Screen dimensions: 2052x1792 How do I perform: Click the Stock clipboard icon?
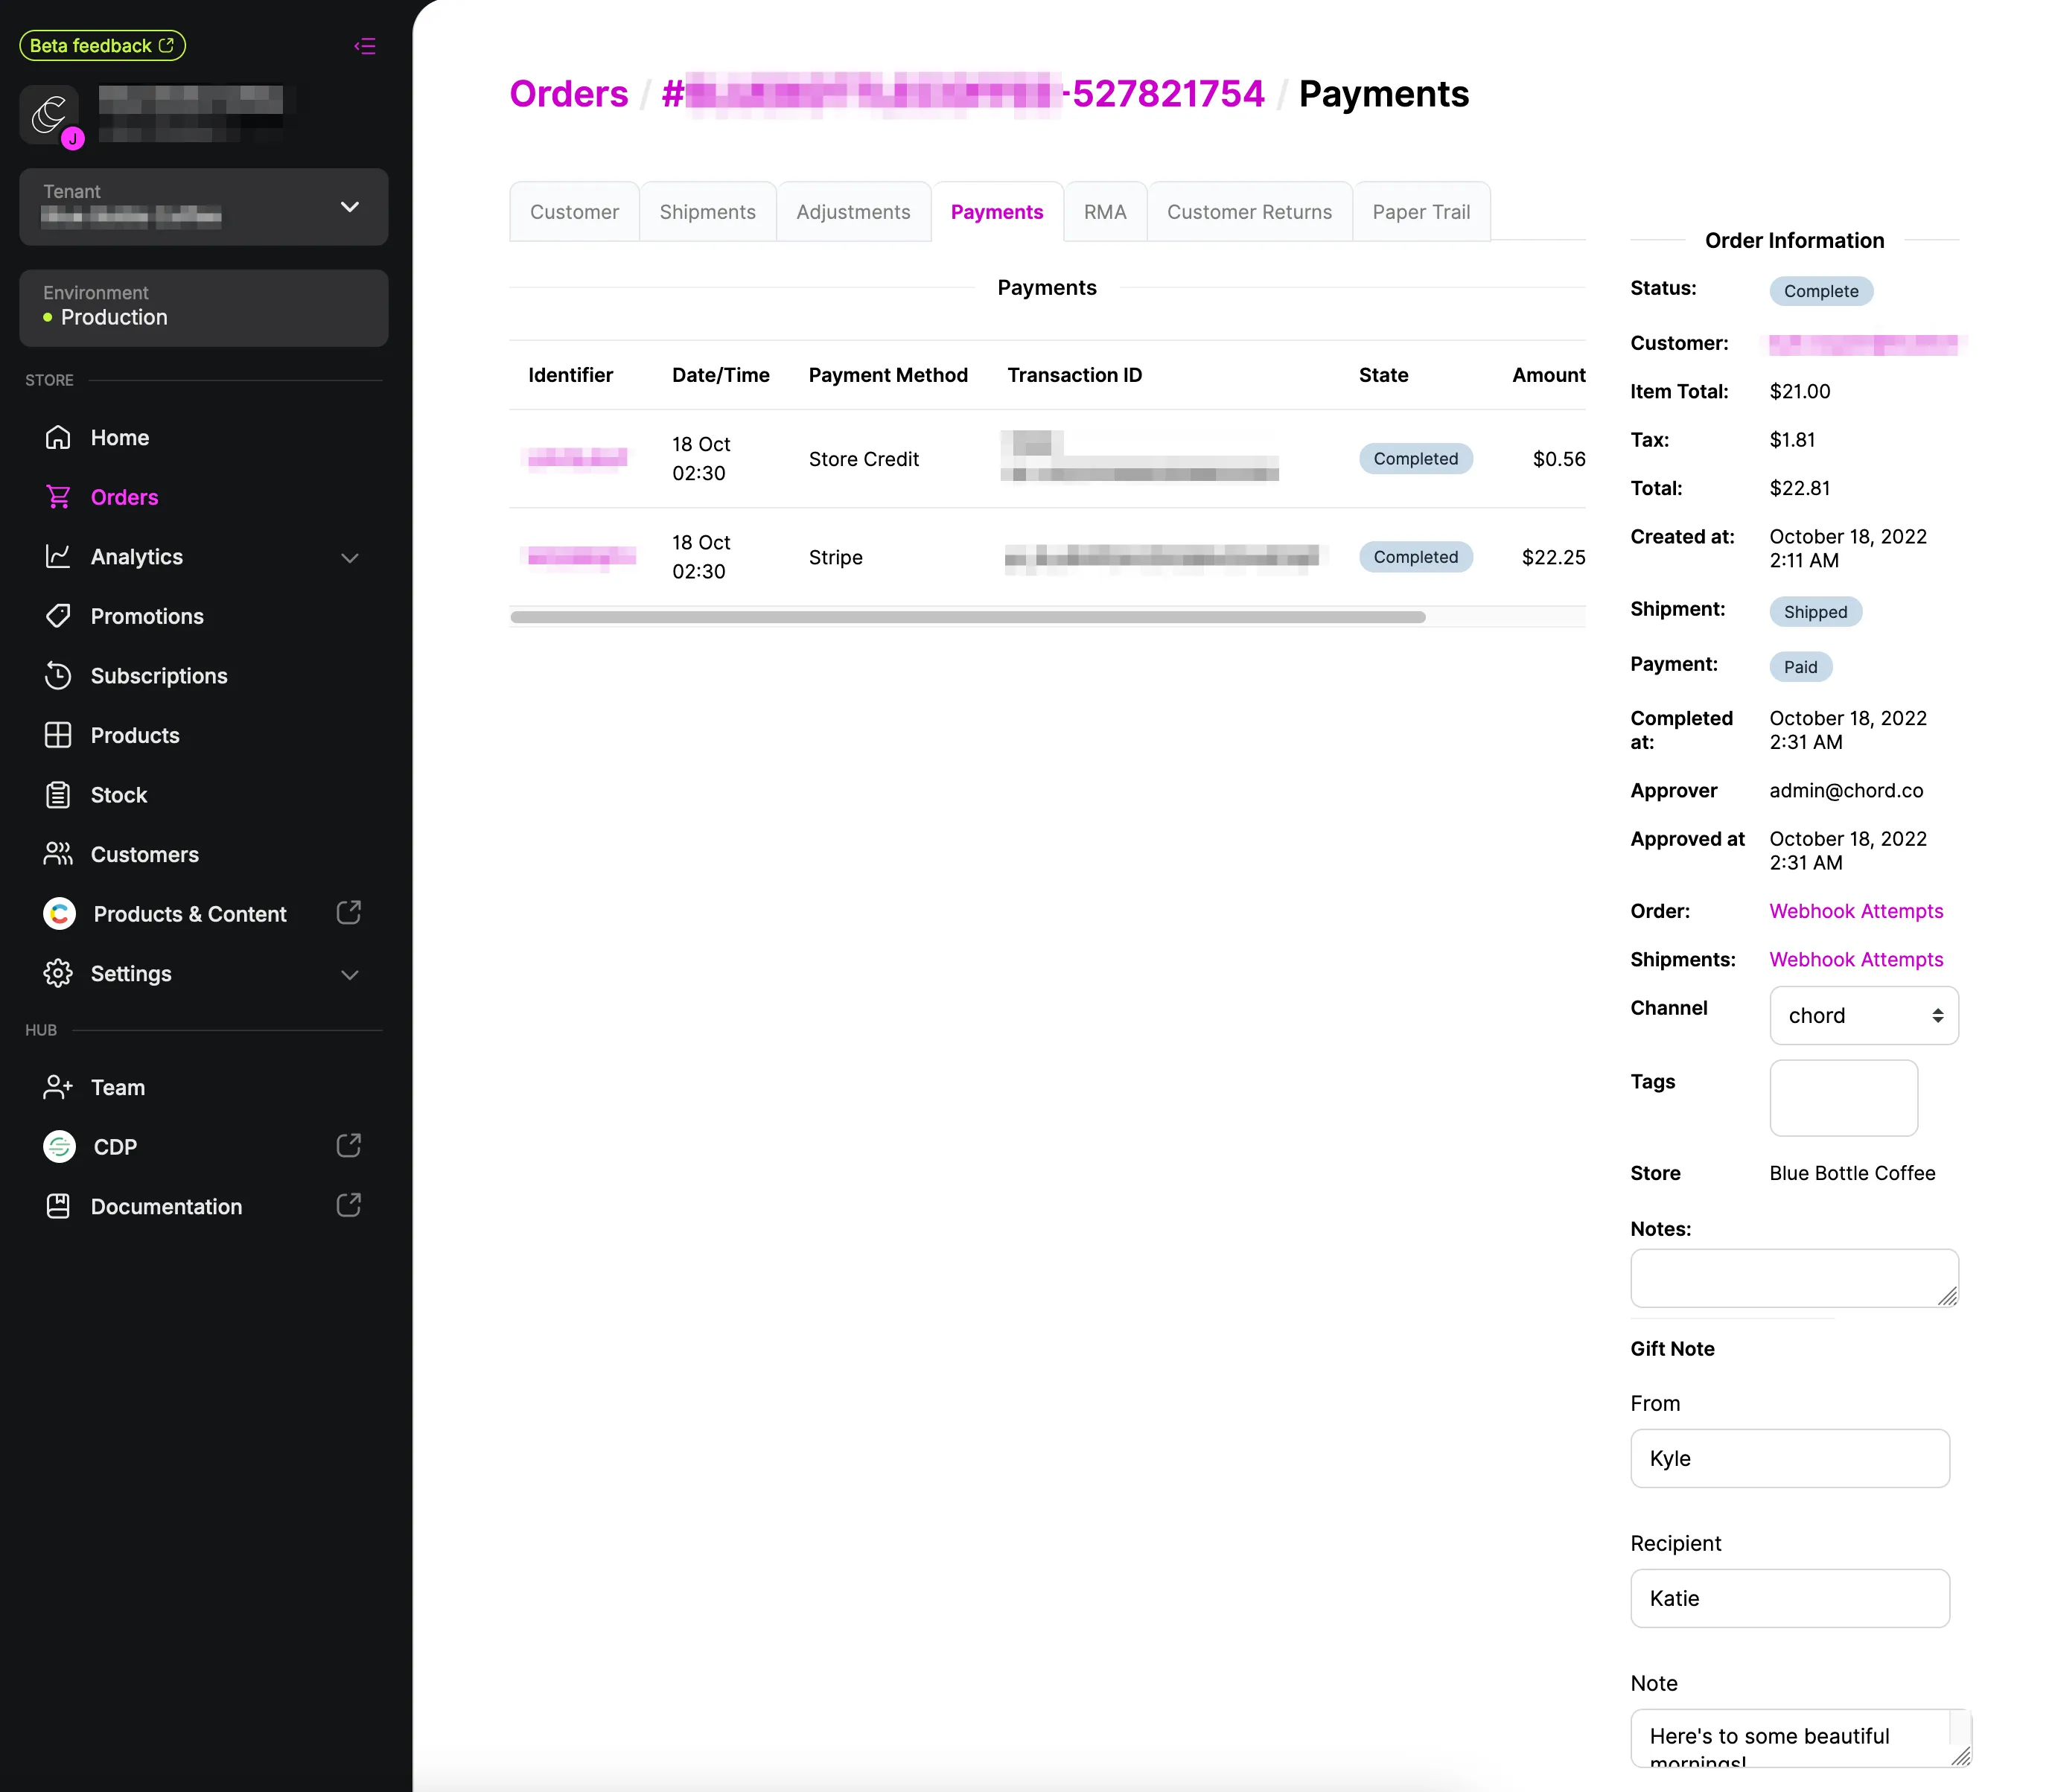point(58,795)
